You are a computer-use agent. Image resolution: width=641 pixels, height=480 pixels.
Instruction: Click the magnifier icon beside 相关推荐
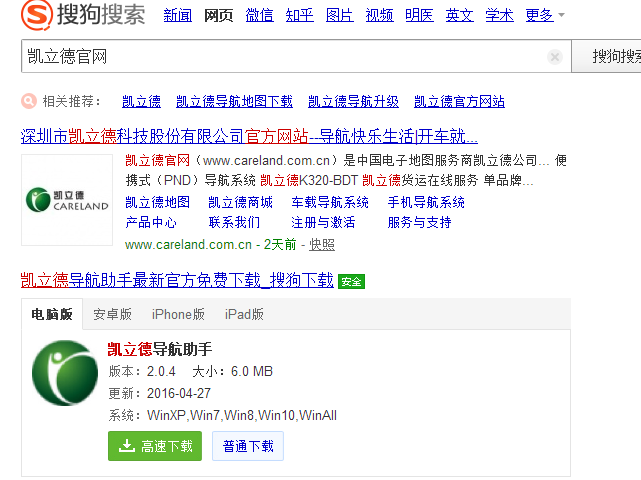click(x=29, y=101)
